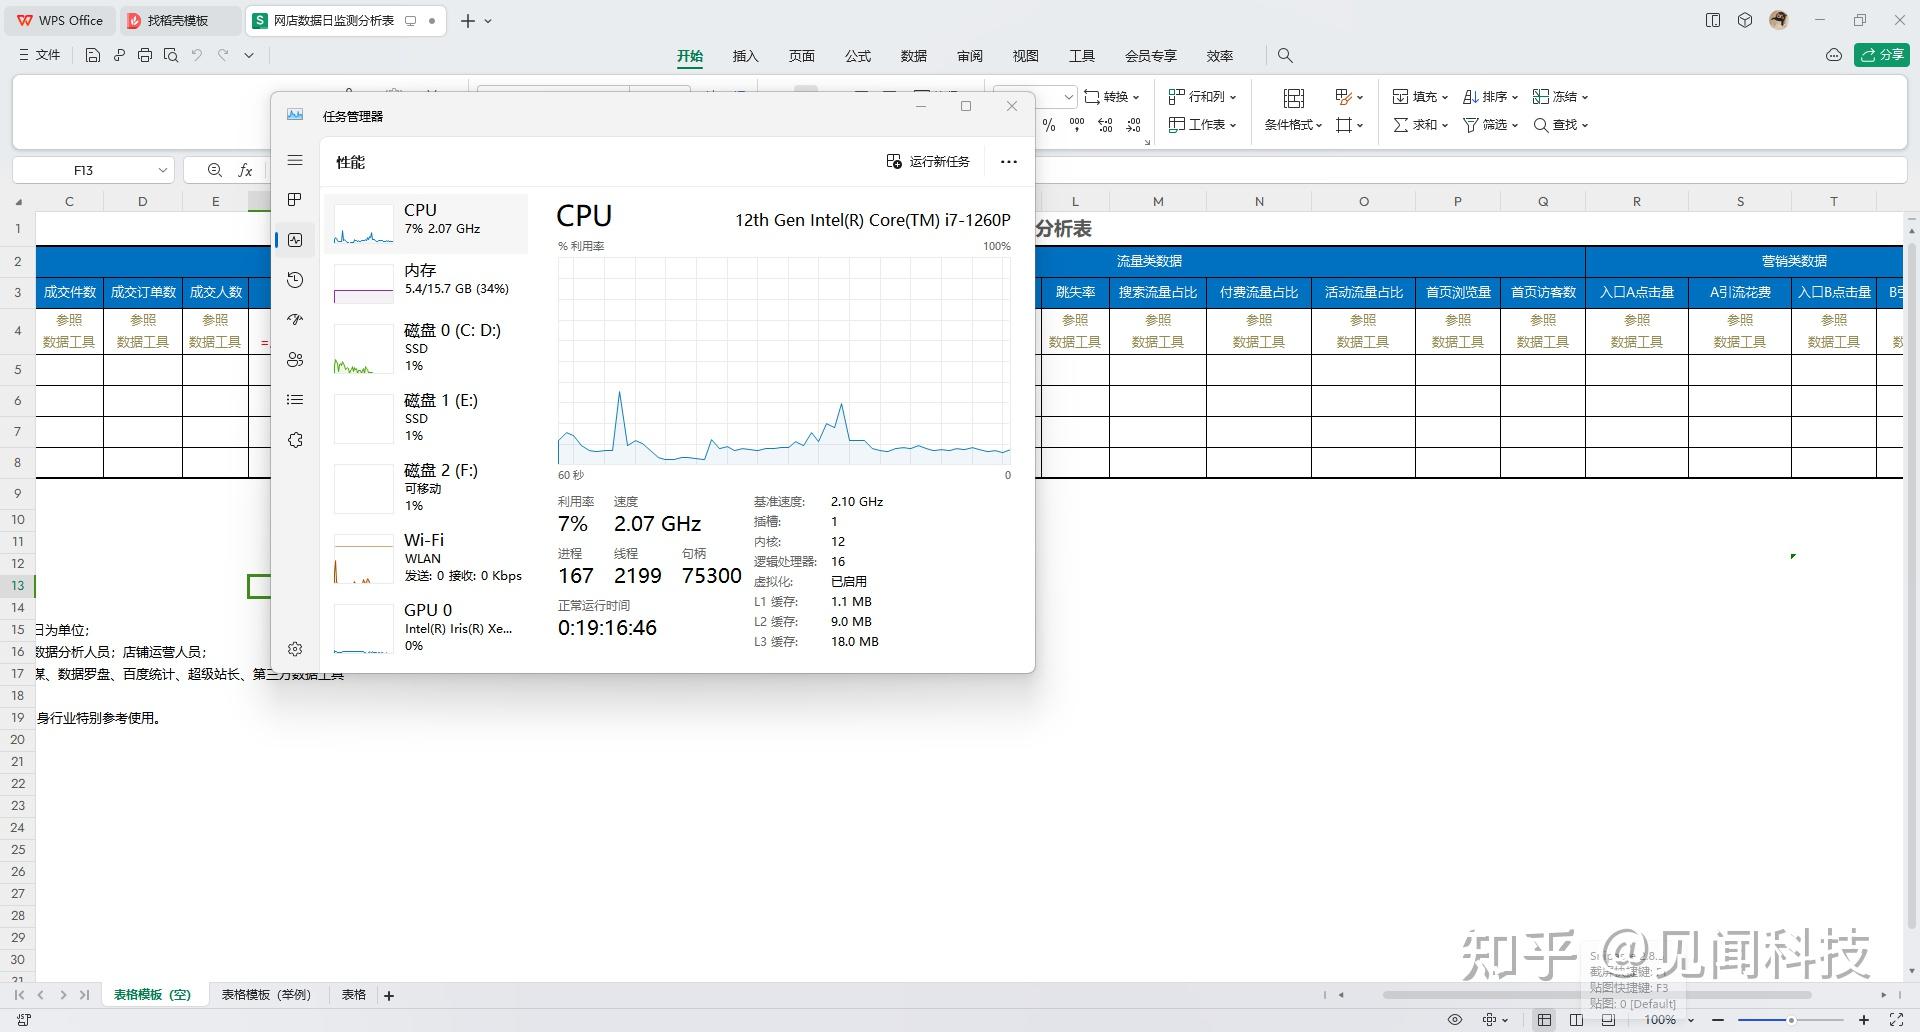Open Services page in Task Manager sidebar
Image resolution: width=1920 pixels, height=1032 pixels.
pos(294,440)
